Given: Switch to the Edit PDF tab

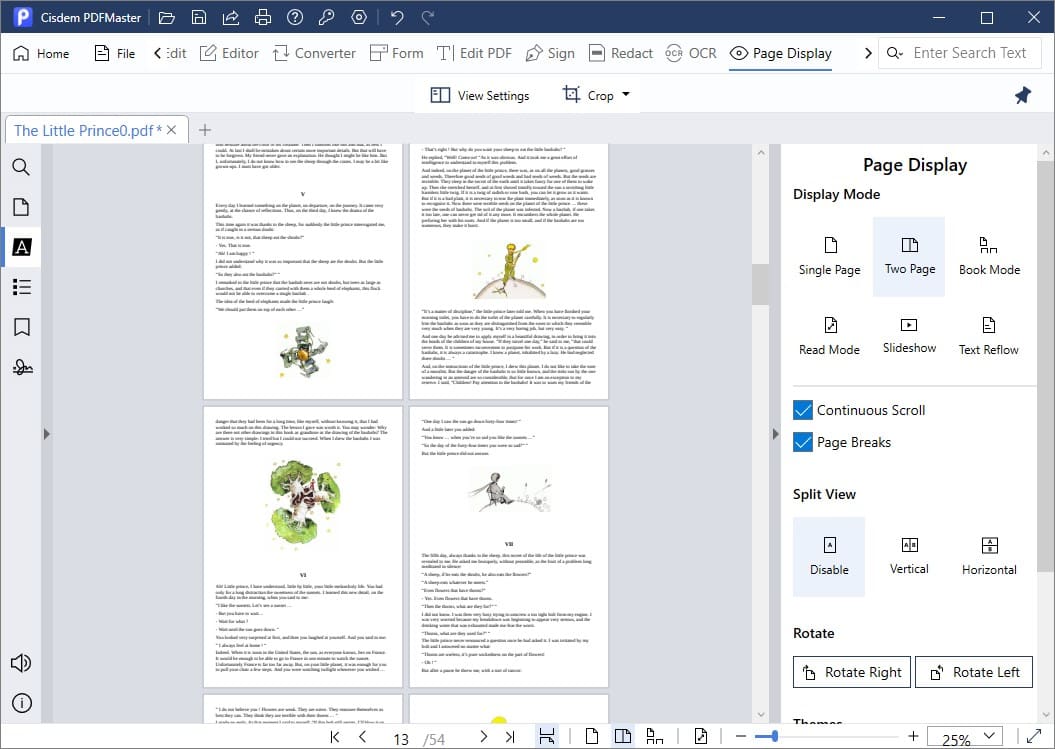Looking at the screenshot, I should (474, 53).
